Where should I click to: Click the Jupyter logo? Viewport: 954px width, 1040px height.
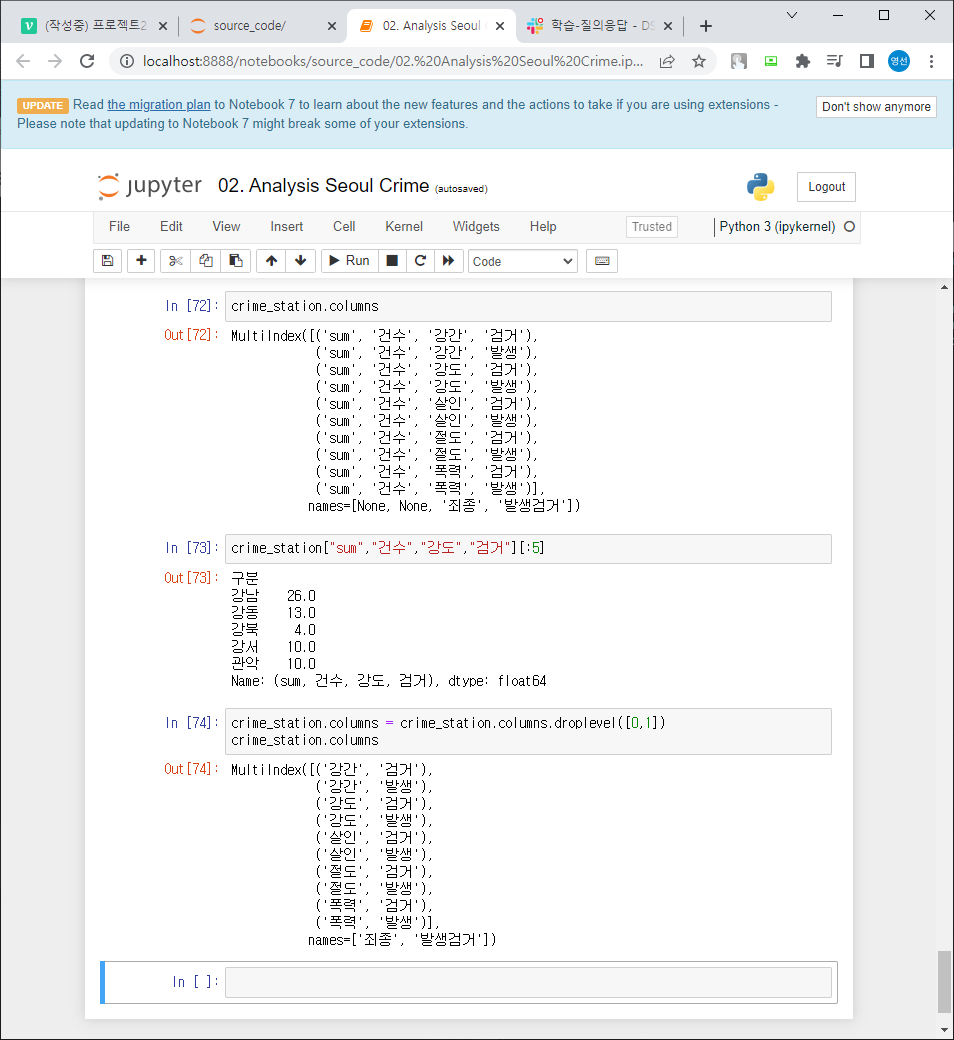tap(150, 186)
